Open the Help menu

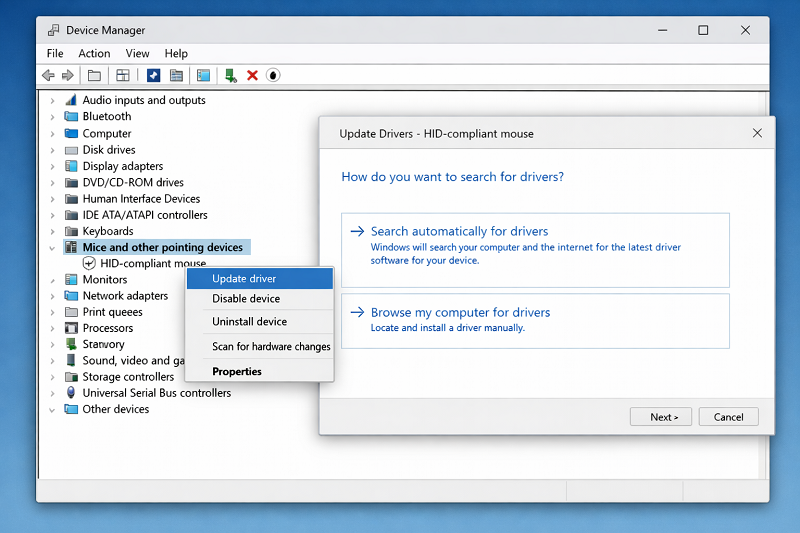click(x=176, y=54)
